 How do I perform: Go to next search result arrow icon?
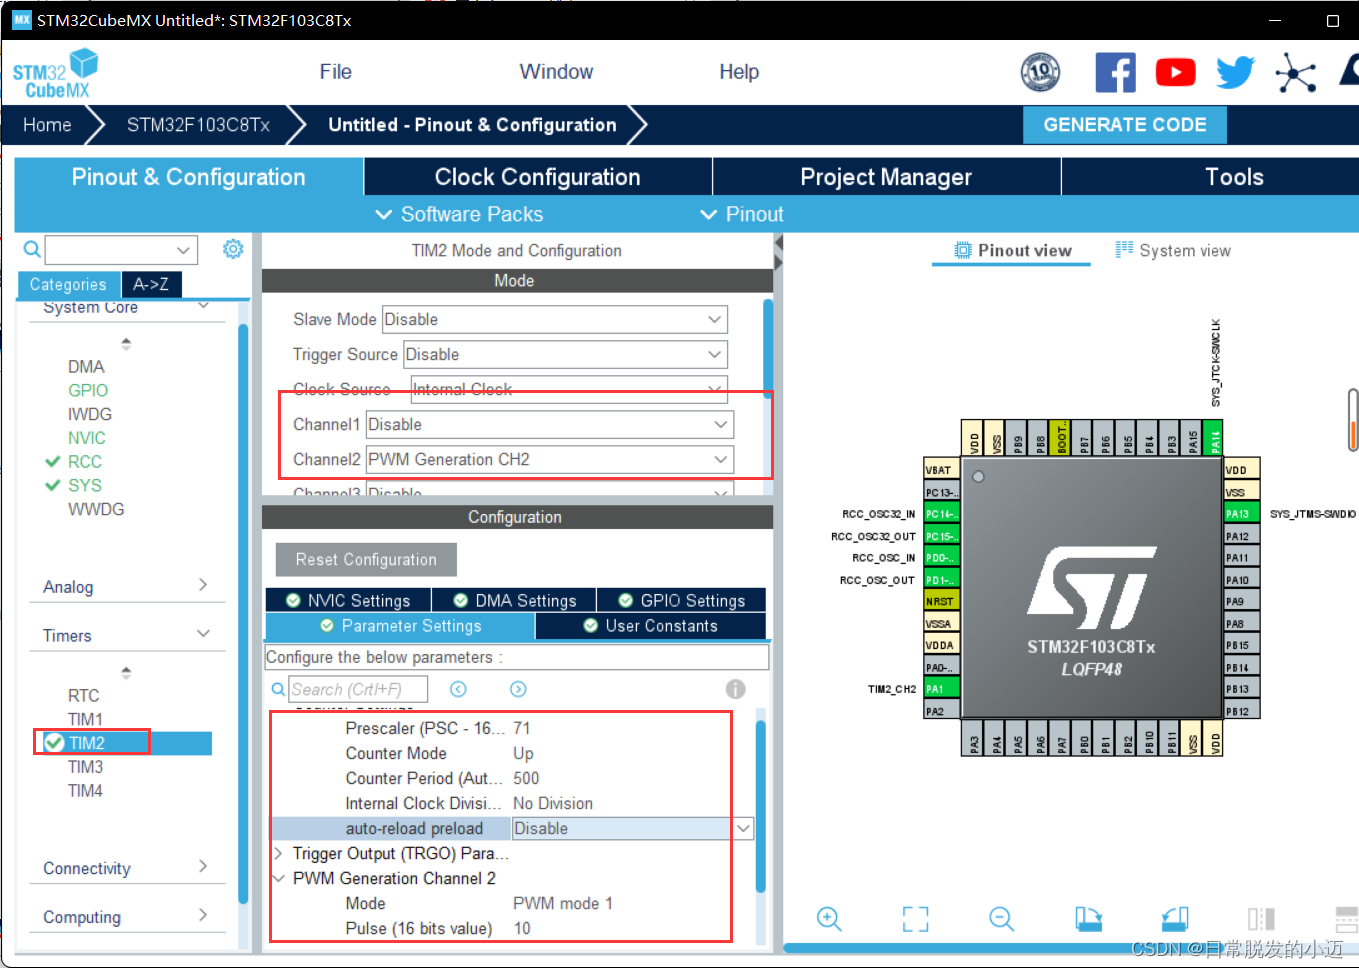[x=518, y=689]
